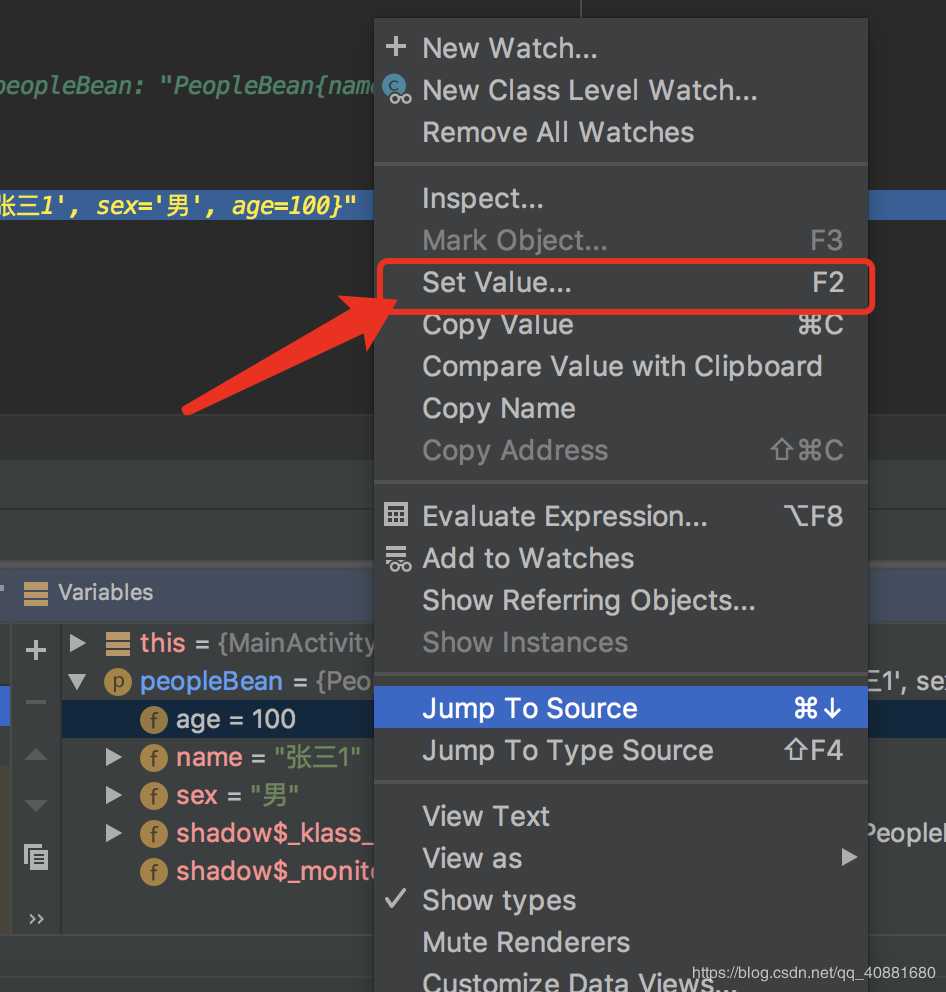Click the plus icon beside New Watch
The width and height of the screenshot is (946, 992).
click(396, 47)
